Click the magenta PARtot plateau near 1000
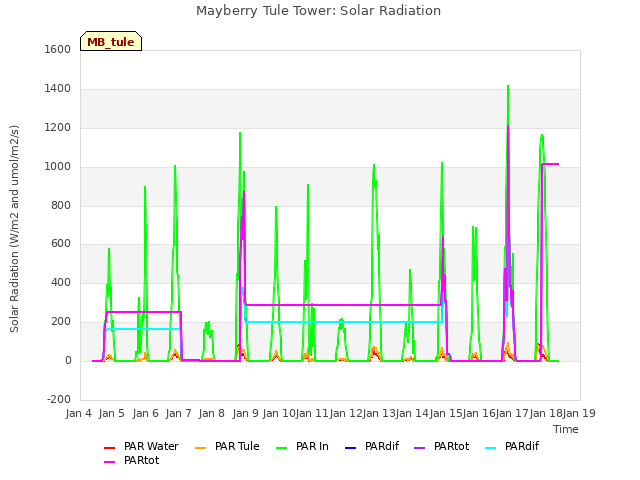 [x=550, y=164]
